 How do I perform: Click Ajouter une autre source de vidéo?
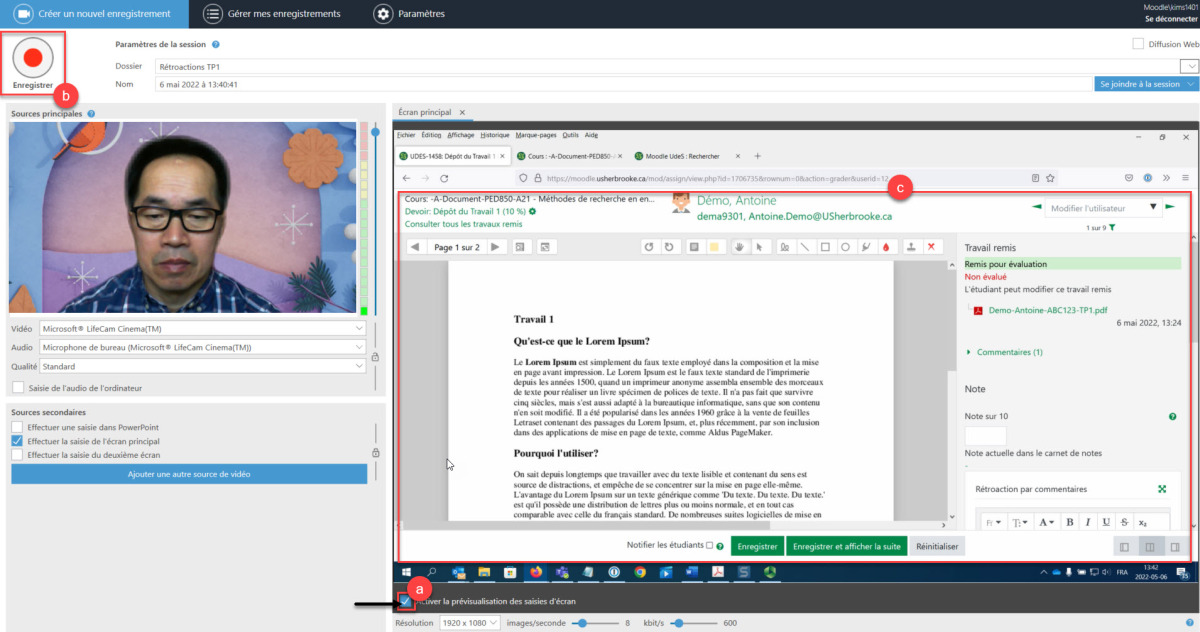tap(189, 473)
